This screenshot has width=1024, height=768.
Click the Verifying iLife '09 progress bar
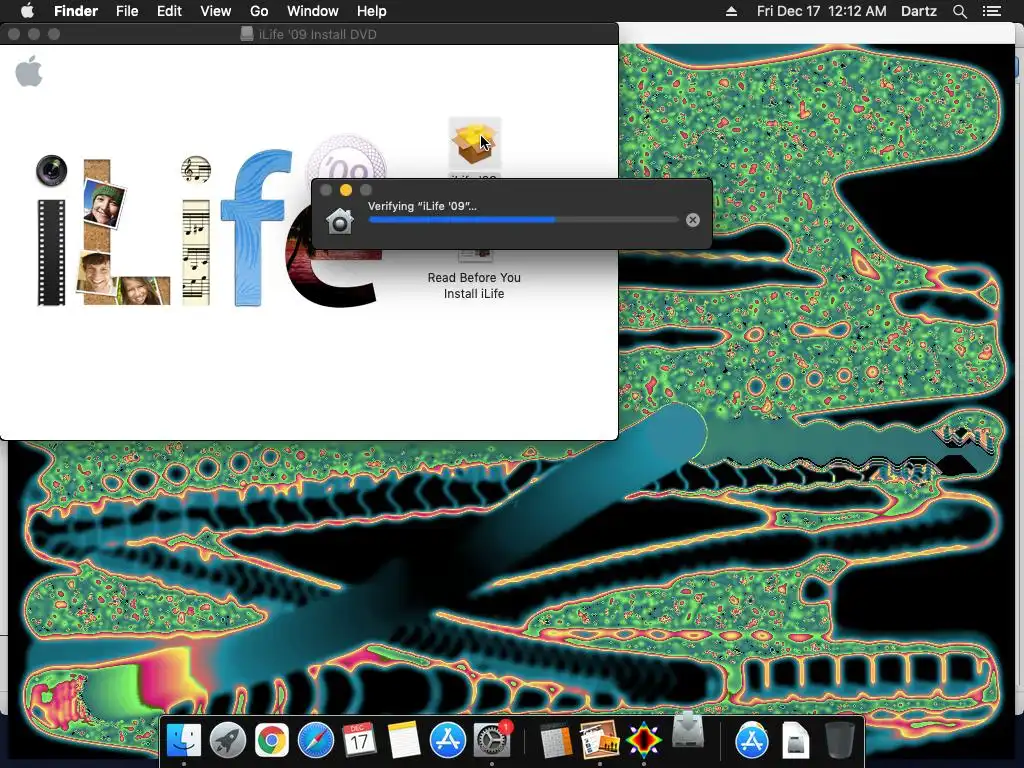pyautogui.click(x=524, y=220)
